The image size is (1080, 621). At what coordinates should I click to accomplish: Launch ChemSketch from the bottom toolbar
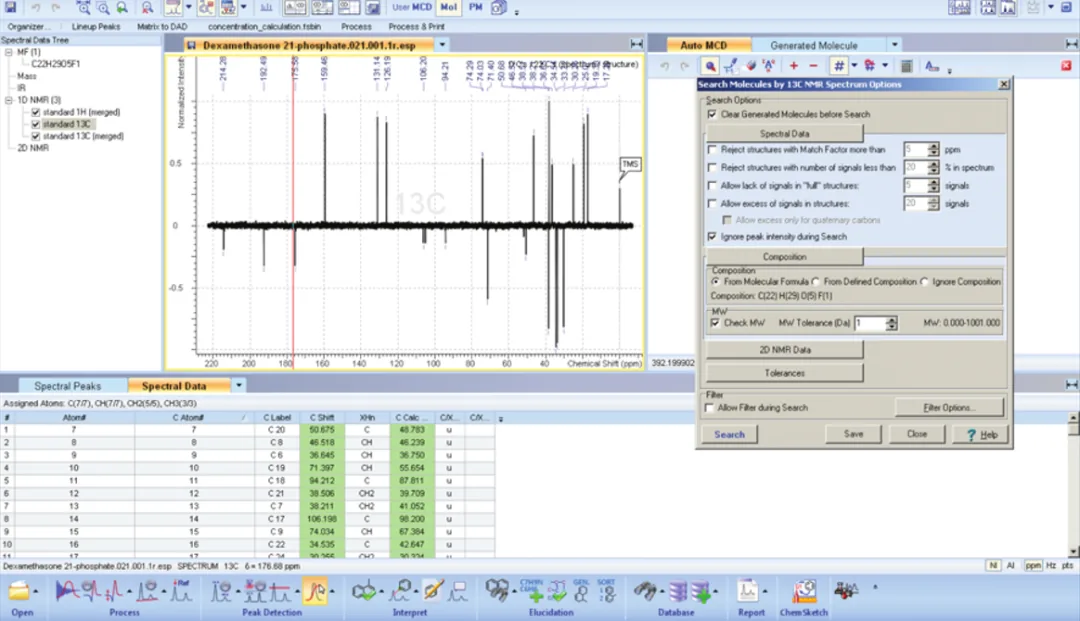click(803, 591)
